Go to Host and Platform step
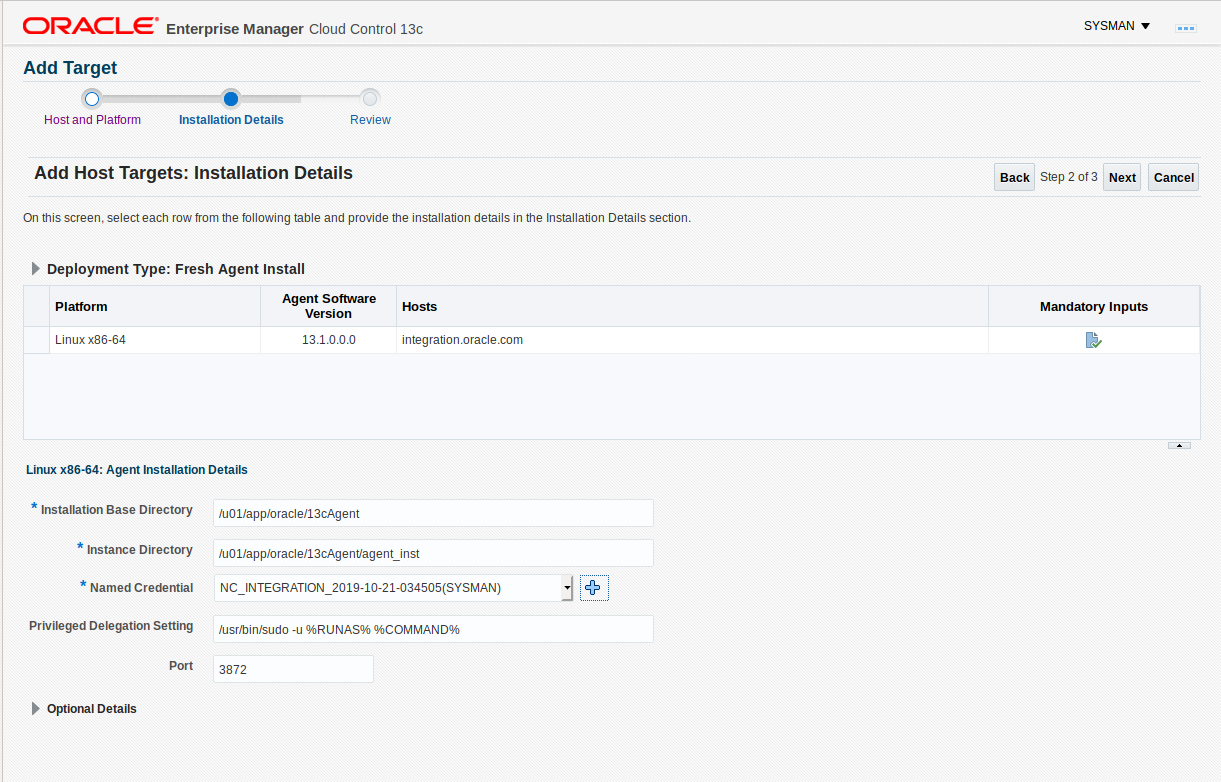1221x782 pixels. (92, 120)
